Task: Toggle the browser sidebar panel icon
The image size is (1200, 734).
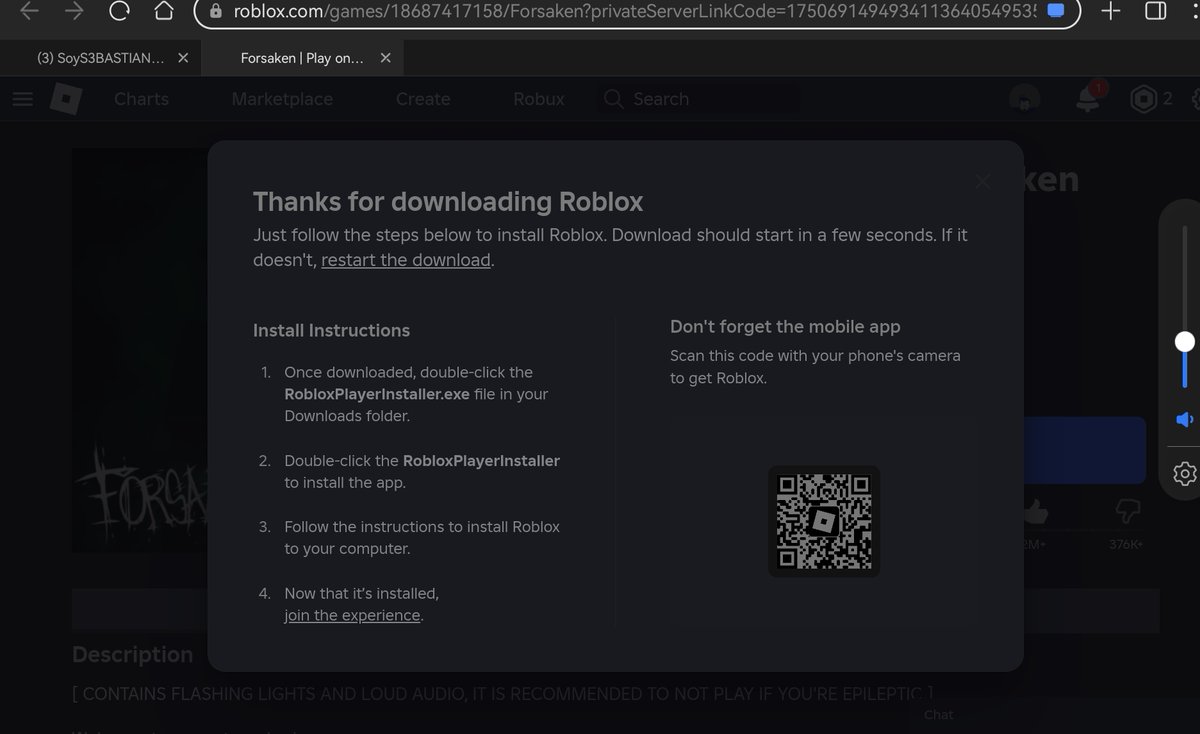Action: [1155, 12]
